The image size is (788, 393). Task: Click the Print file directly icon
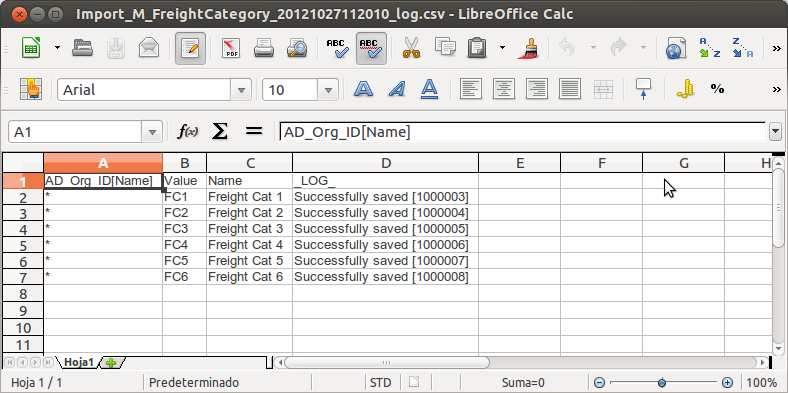(263, 48)
